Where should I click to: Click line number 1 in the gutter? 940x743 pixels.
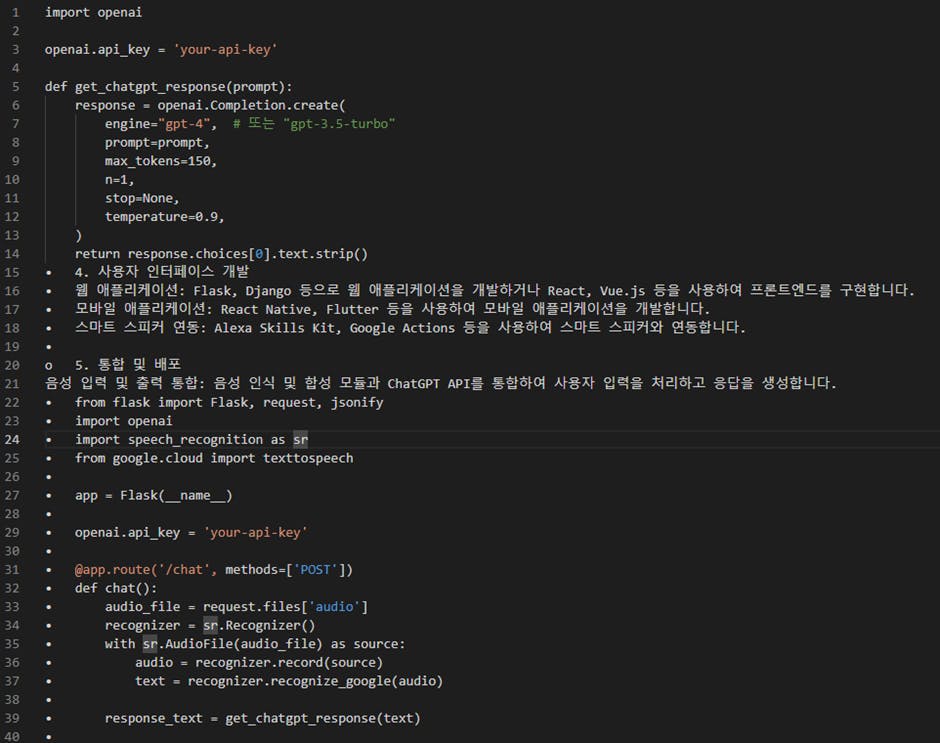point(16,13)
